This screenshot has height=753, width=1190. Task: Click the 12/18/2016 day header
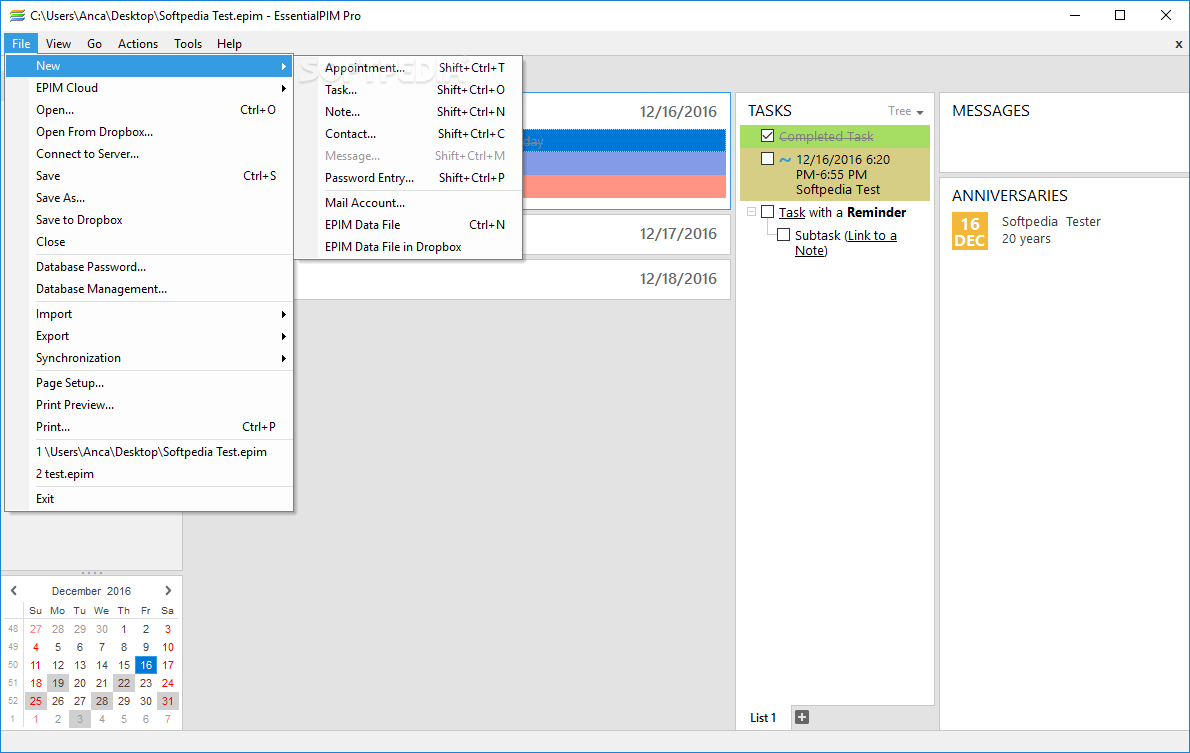[678, 279]
